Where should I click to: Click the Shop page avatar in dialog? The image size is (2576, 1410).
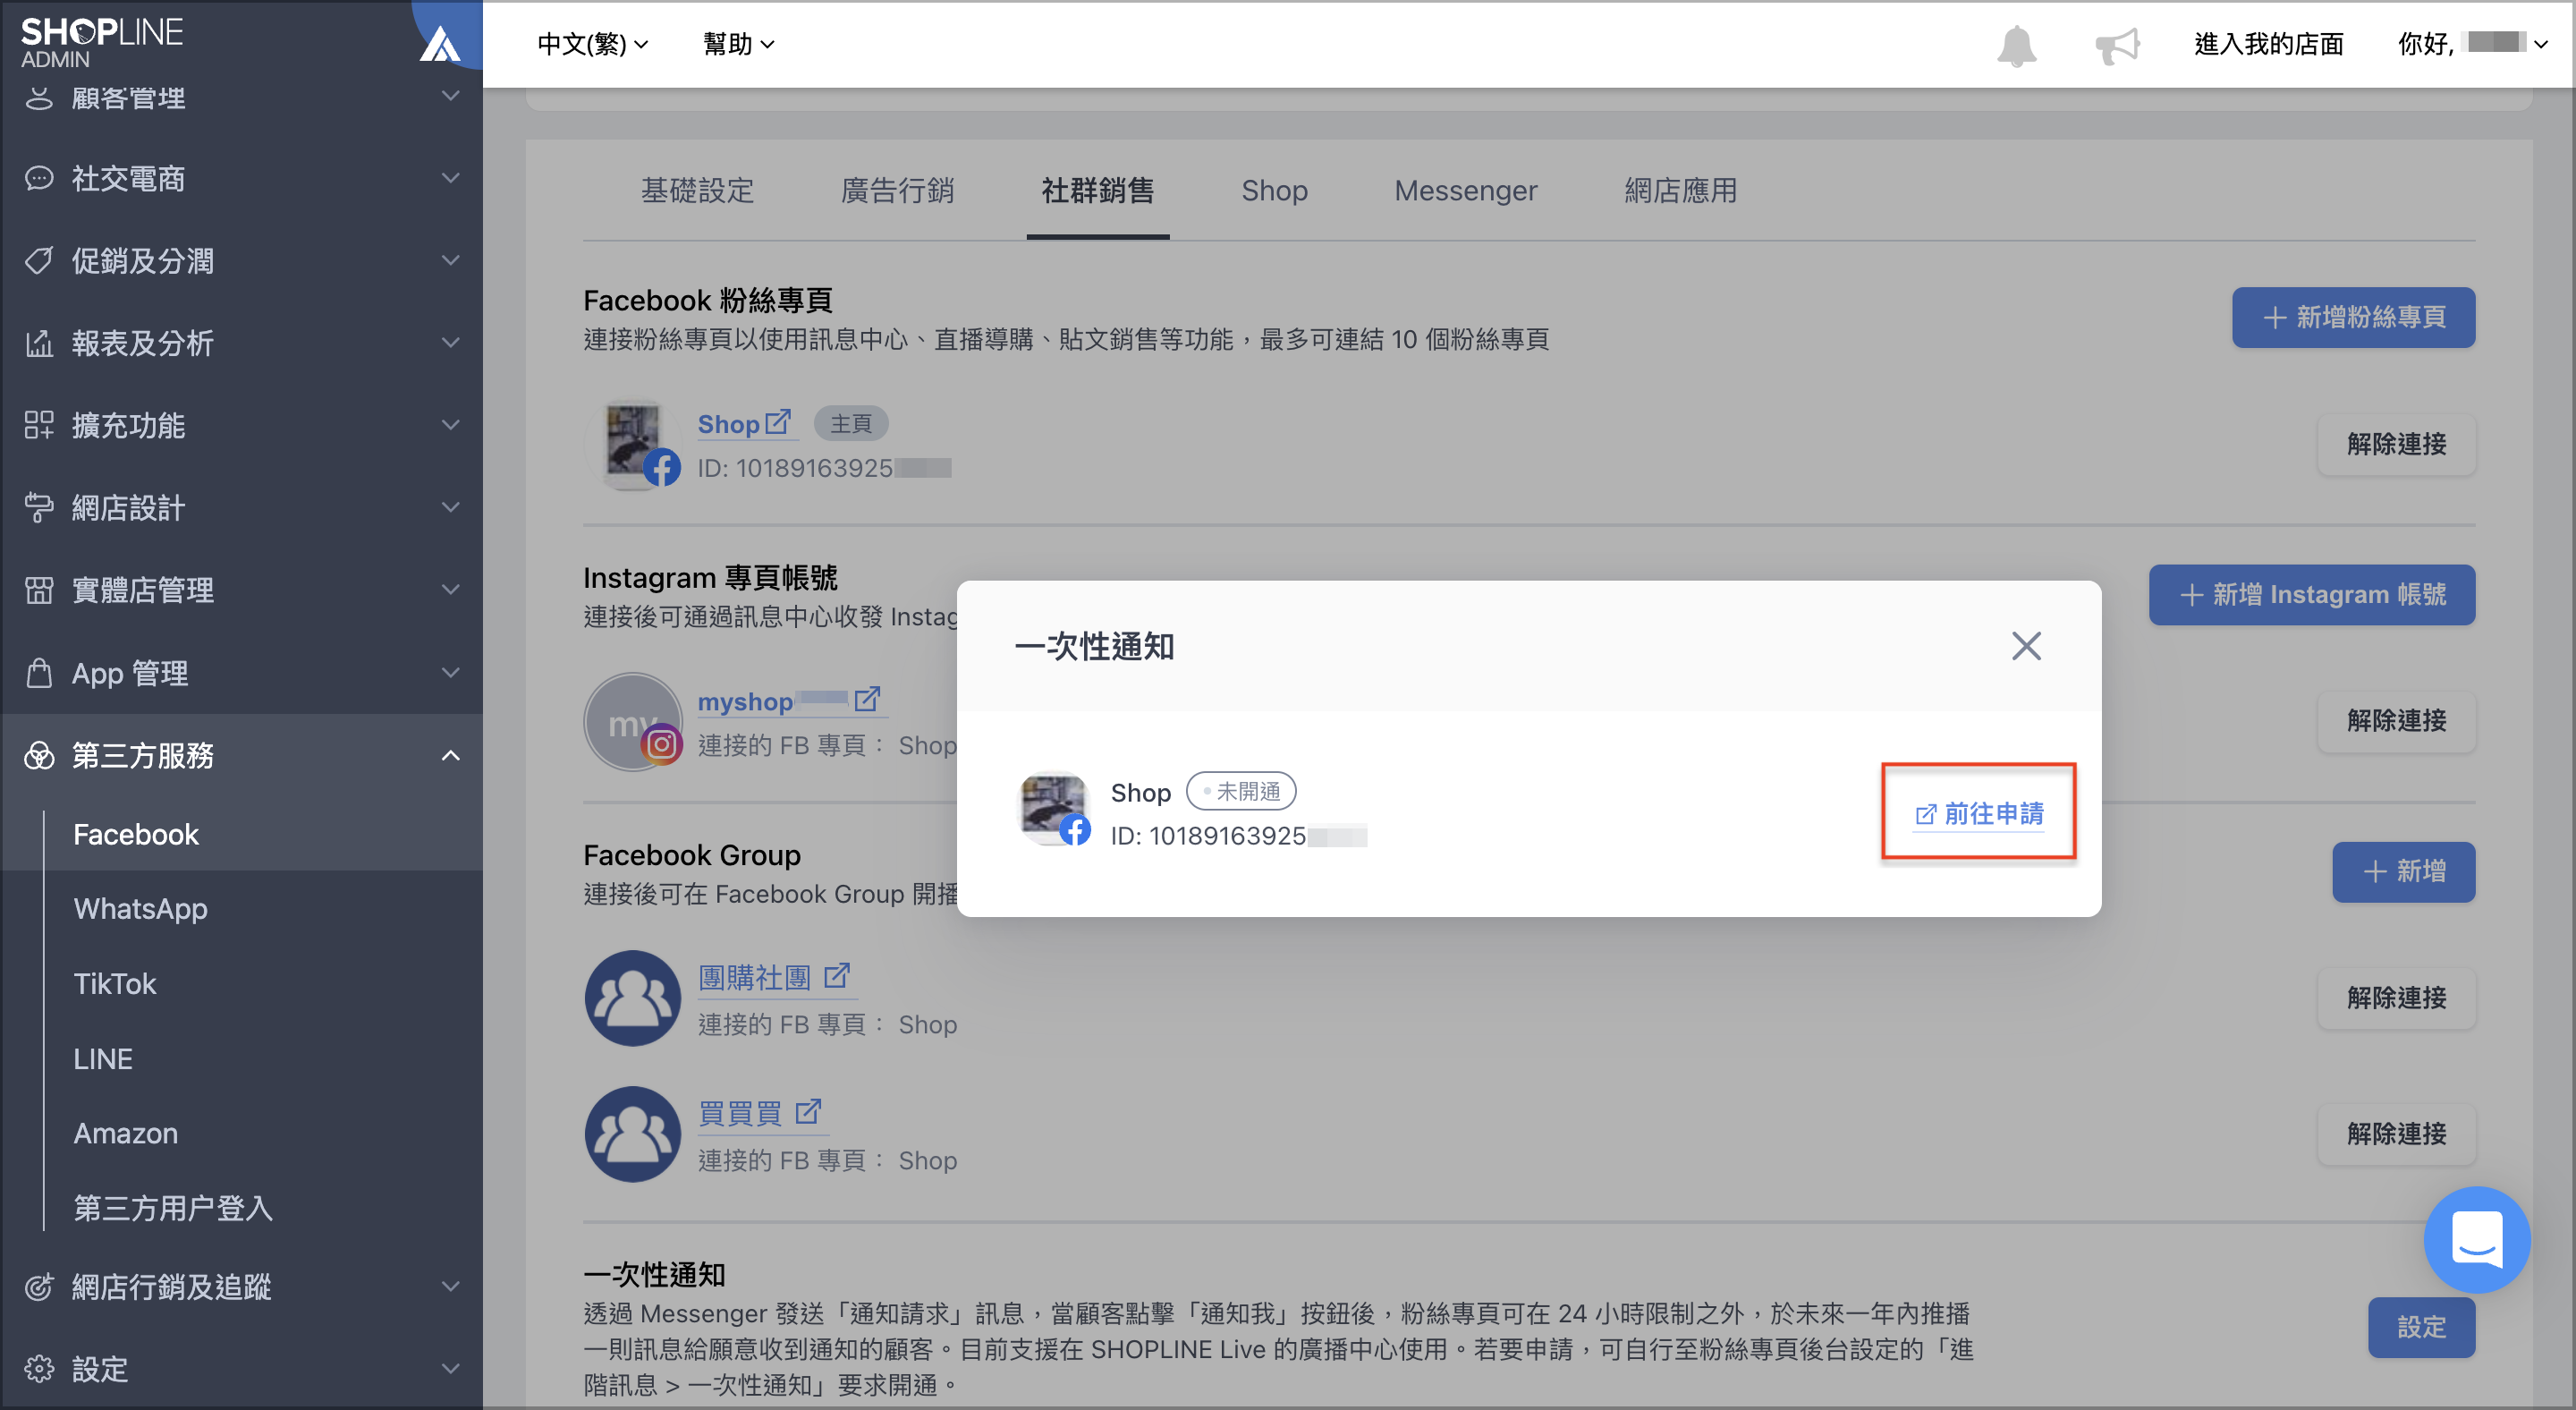(x=1054, y=808)
